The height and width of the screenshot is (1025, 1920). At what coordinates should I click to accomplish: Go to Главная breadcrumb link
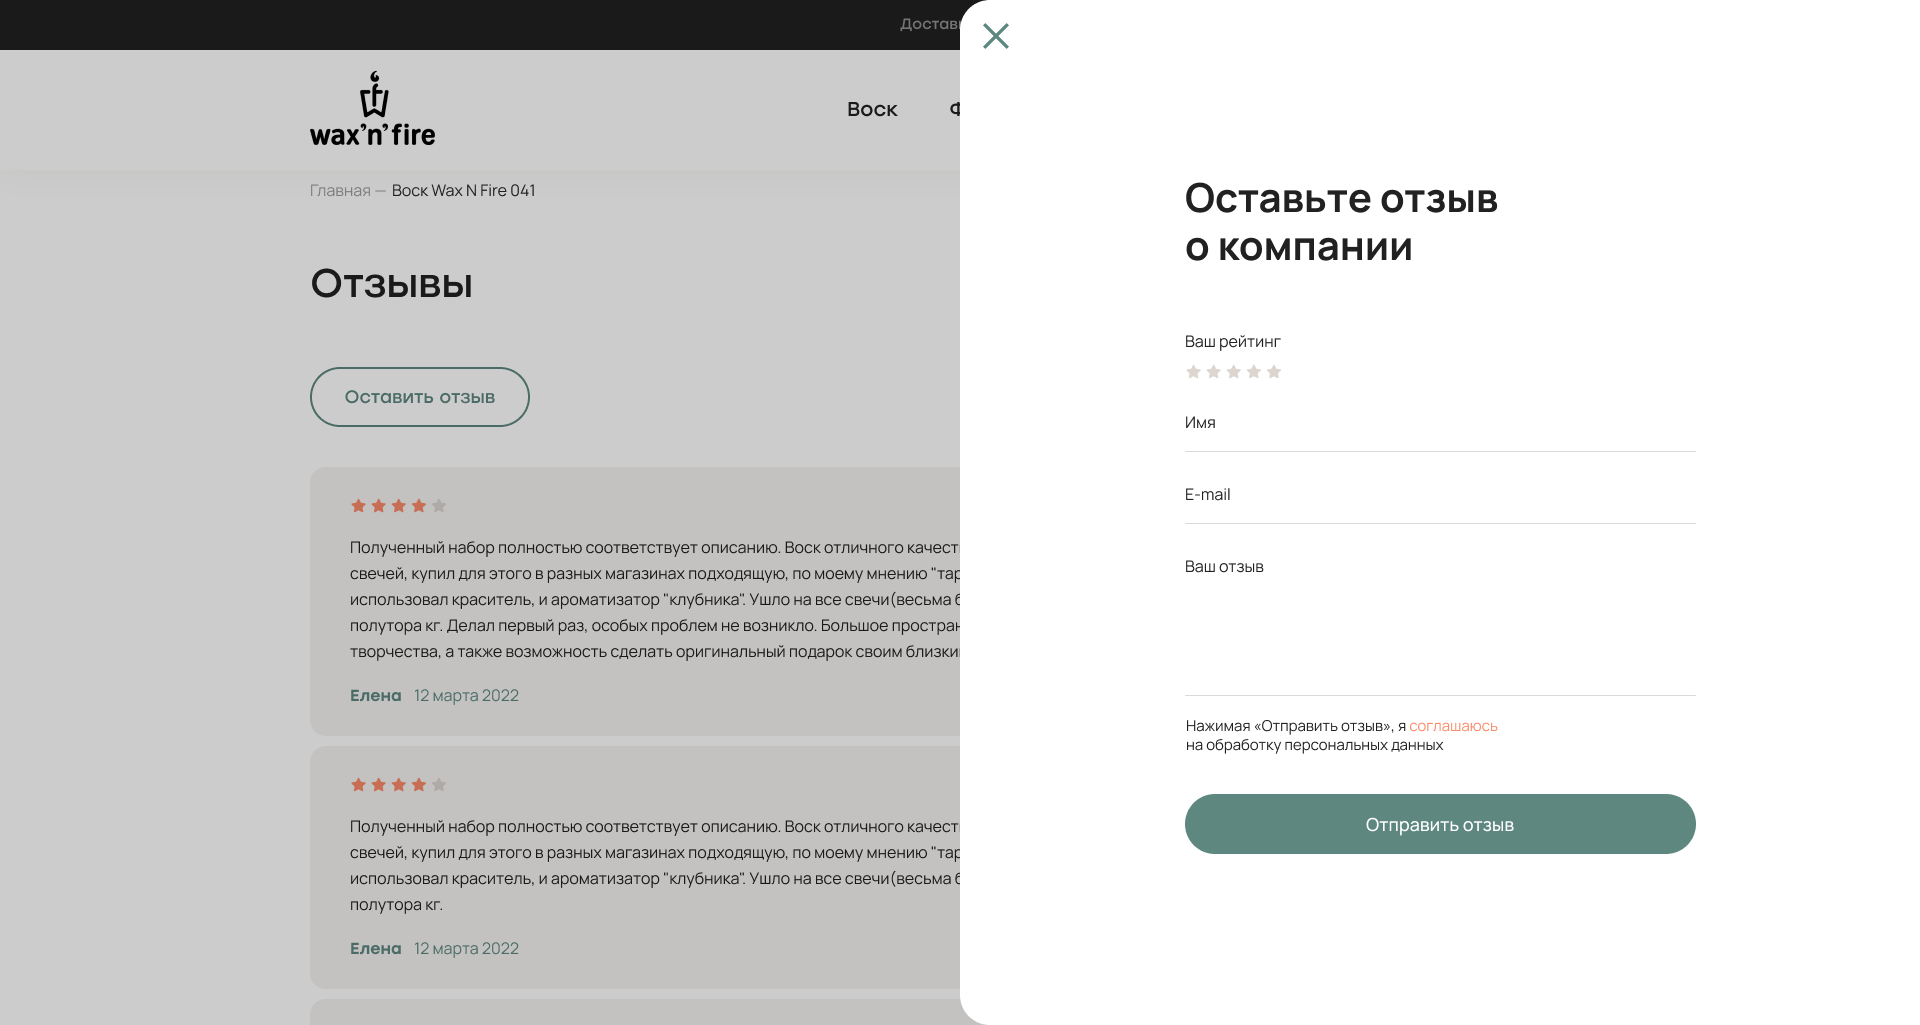pos(340,191)
